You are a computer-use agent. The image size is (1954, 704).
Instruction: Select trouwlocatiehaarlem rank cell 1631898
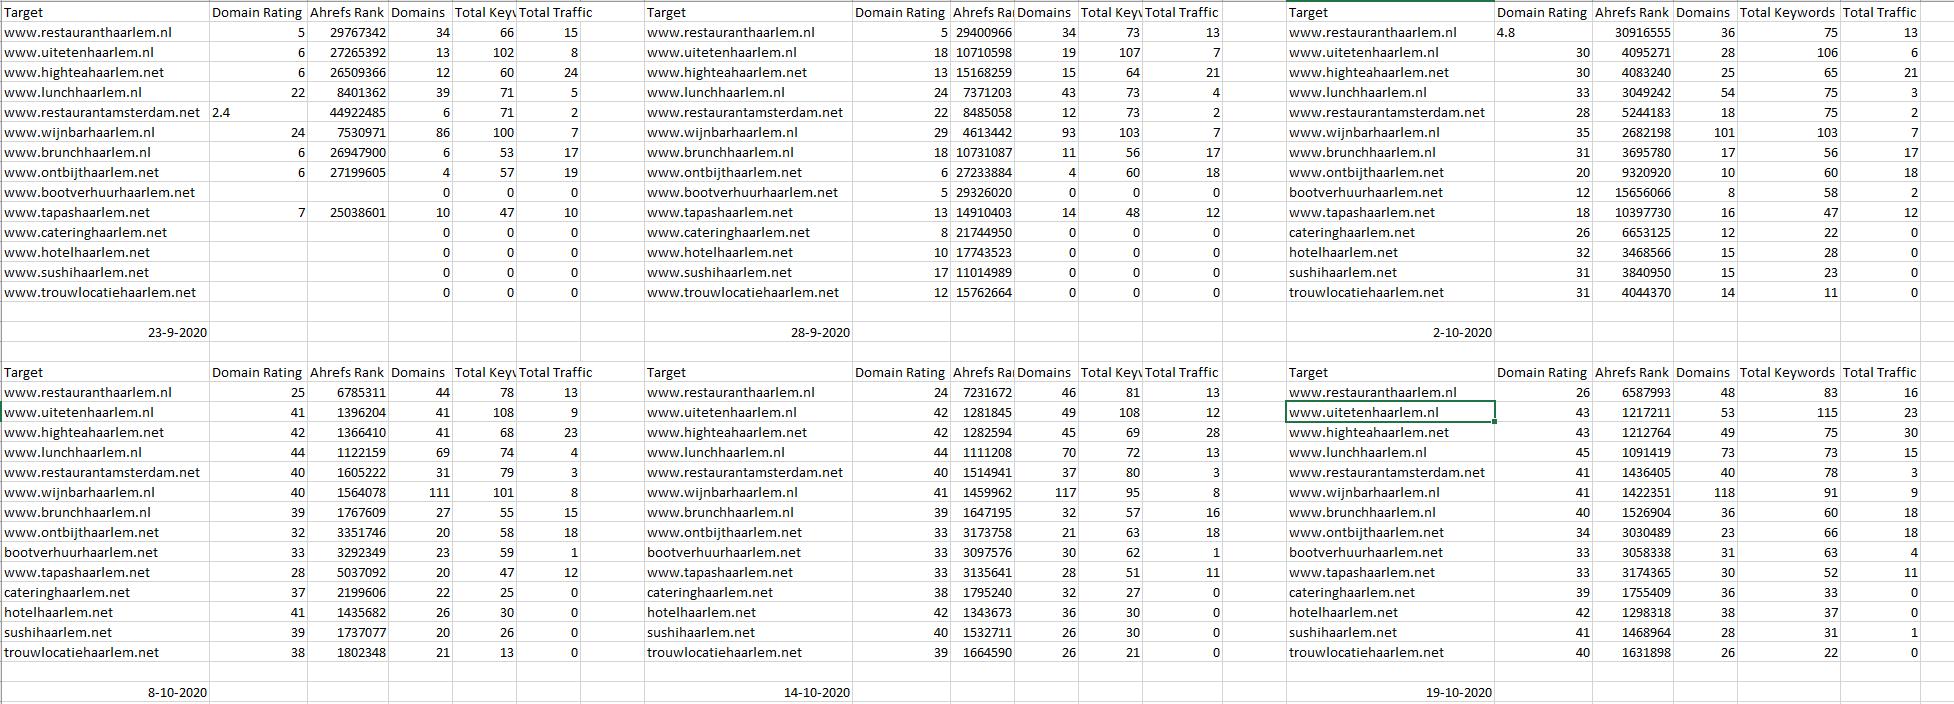[1633, 652]
